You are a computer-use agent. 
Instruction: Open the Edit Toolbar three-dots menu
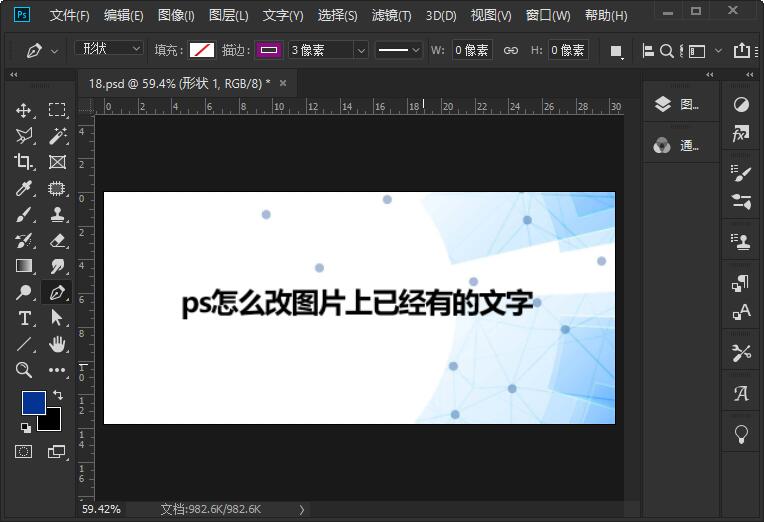(x=57, y=370)
